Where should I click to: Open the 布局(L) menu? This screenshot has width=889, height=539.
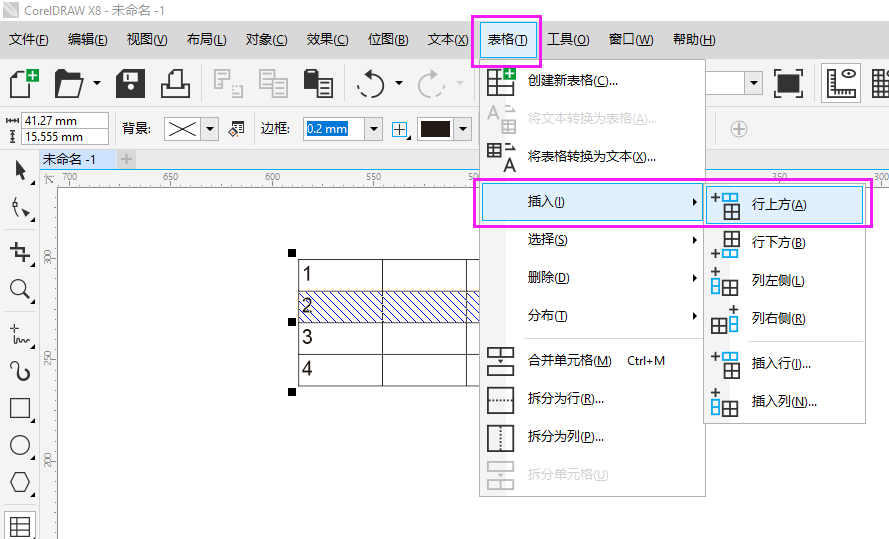click(206, 40)
